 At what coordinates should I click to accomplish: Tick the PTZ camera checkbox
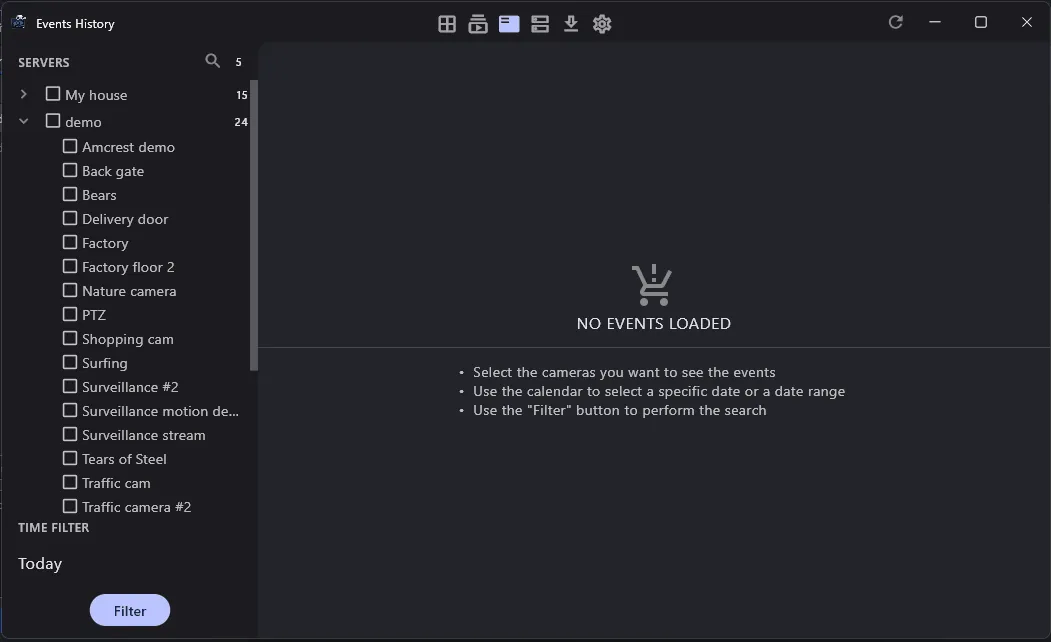(x=70, y=314)
